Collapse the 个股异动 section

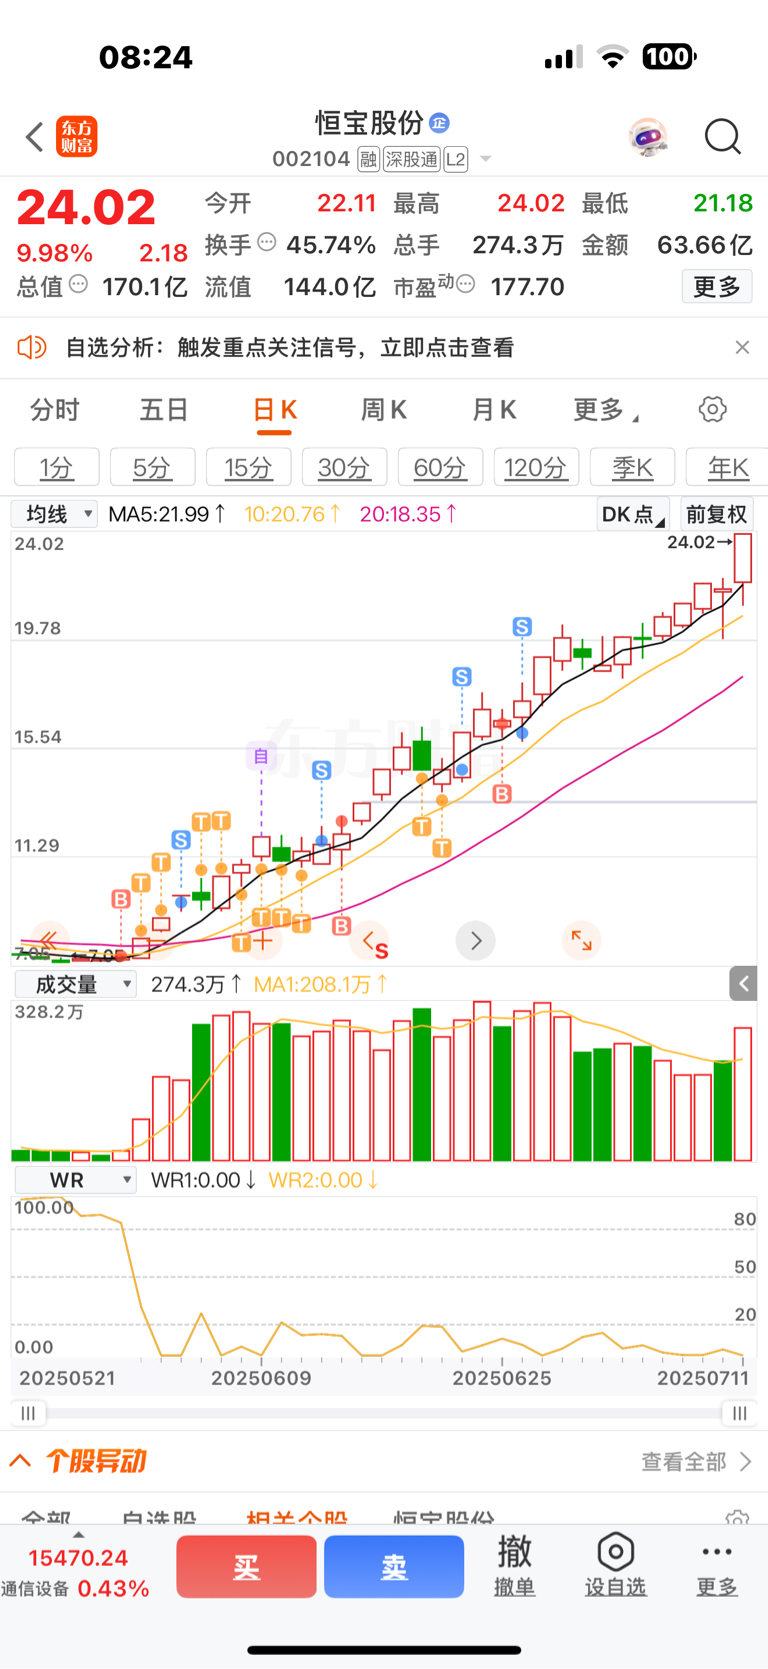click(x=20, y=1461)
